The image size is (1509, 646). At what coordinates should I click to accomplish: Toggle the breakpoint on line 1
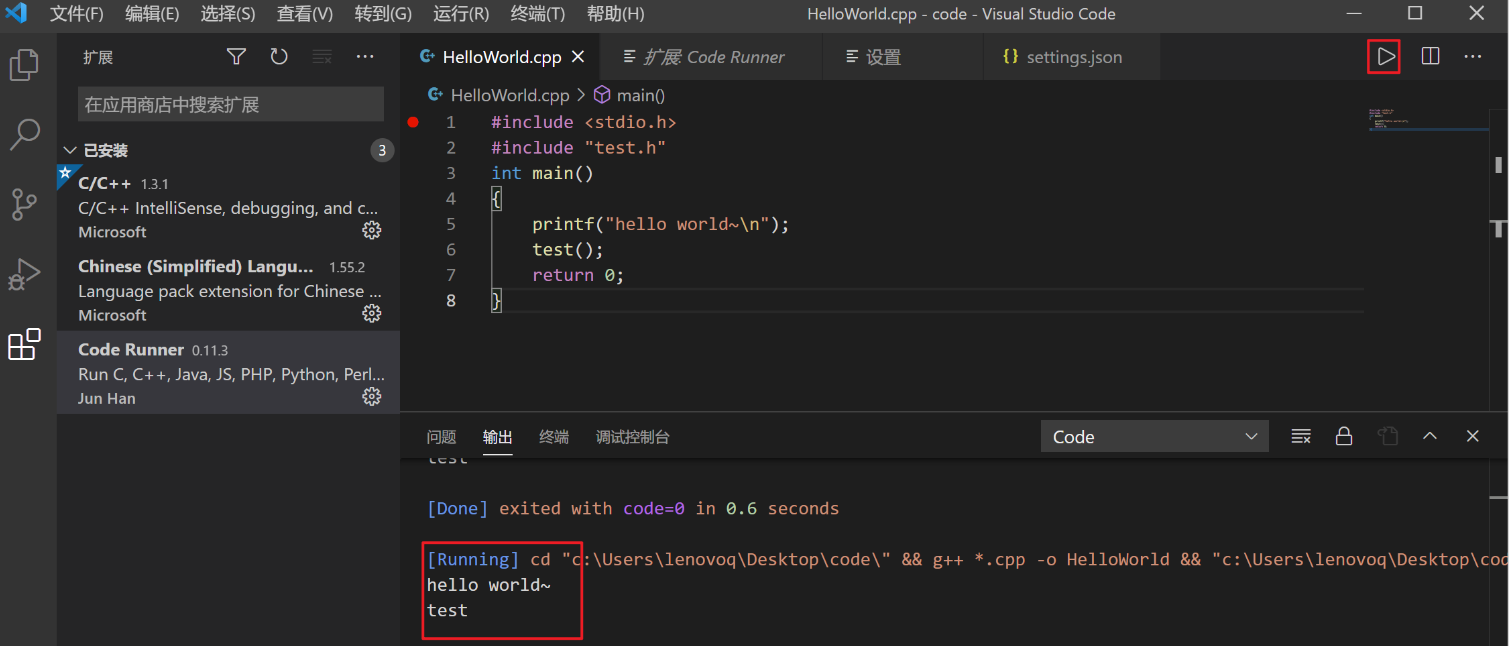[x=412, y=122]
